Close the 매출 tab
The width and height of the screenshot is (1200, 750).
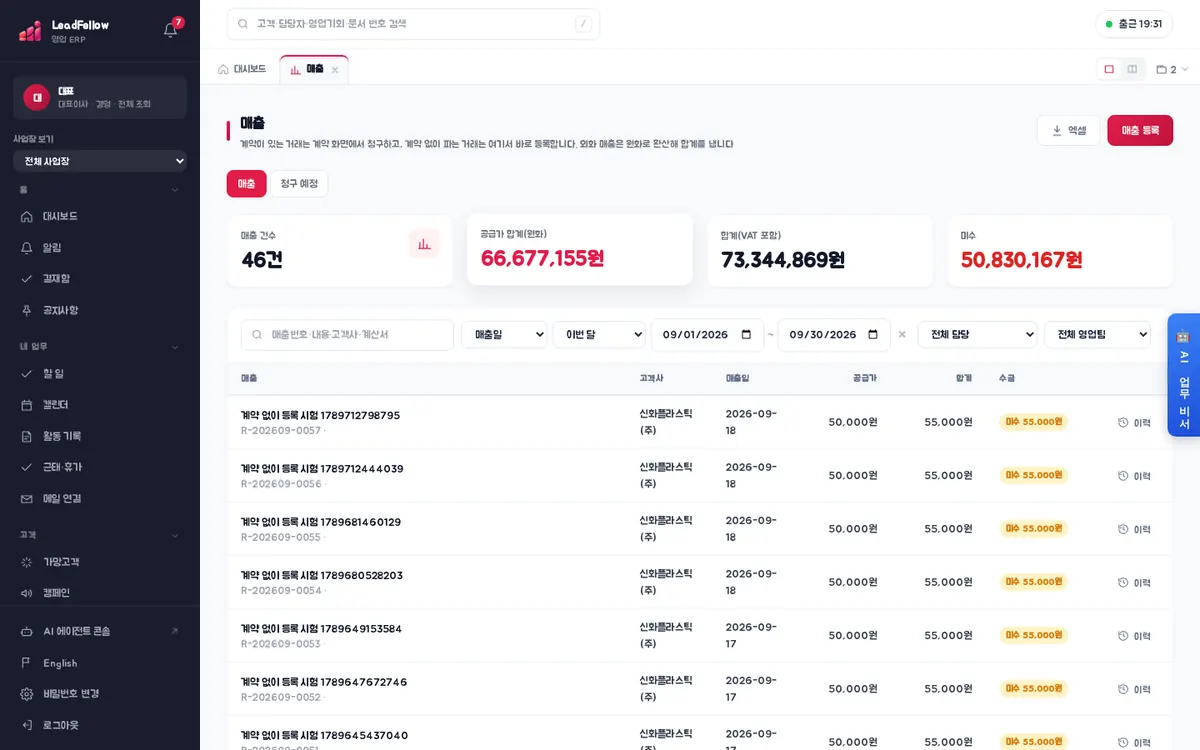(x=335, y=70)
